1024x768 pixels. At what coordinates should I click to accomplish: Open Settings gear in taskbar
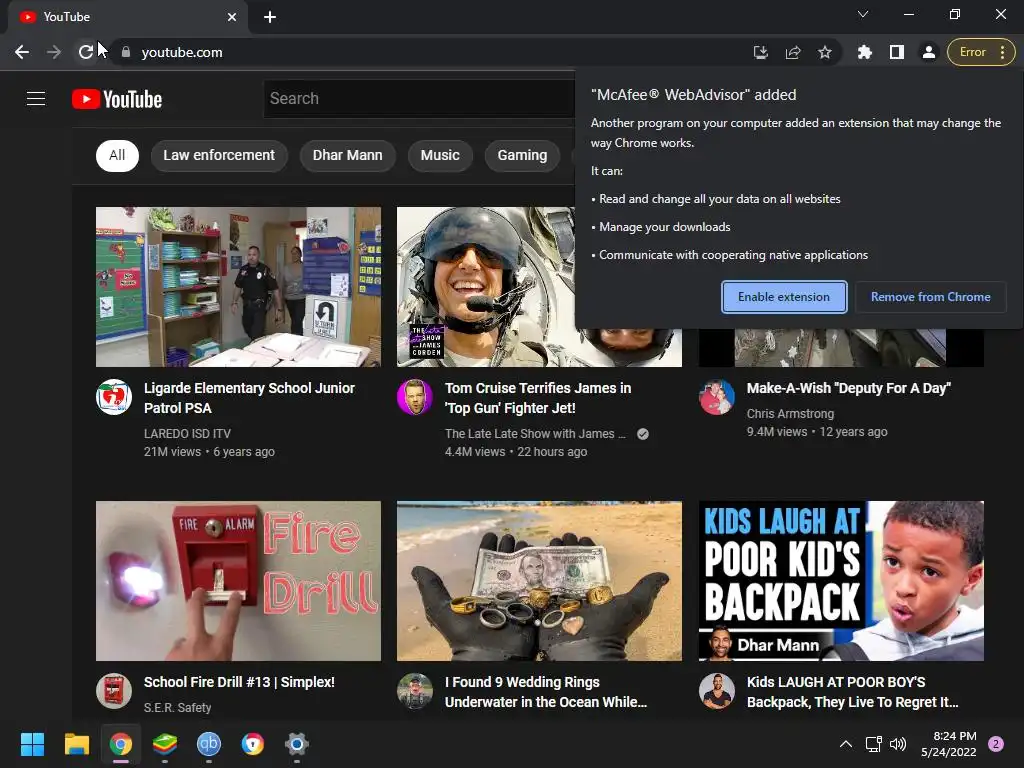click(x=296, y=744)
